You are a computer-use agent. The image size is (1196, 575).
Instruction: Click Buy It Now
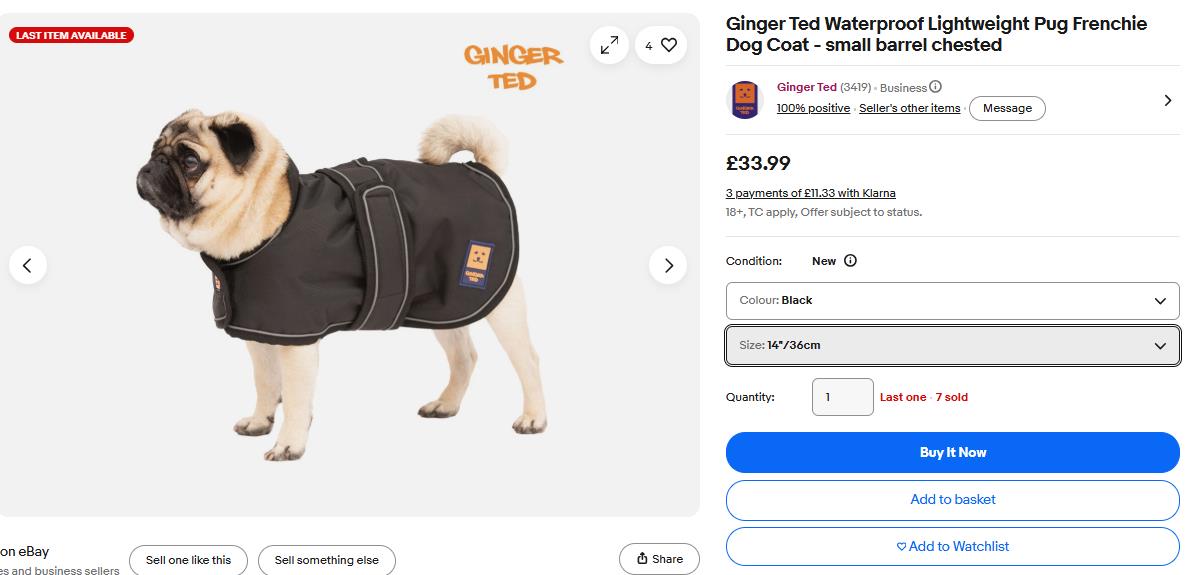point(953,452)
